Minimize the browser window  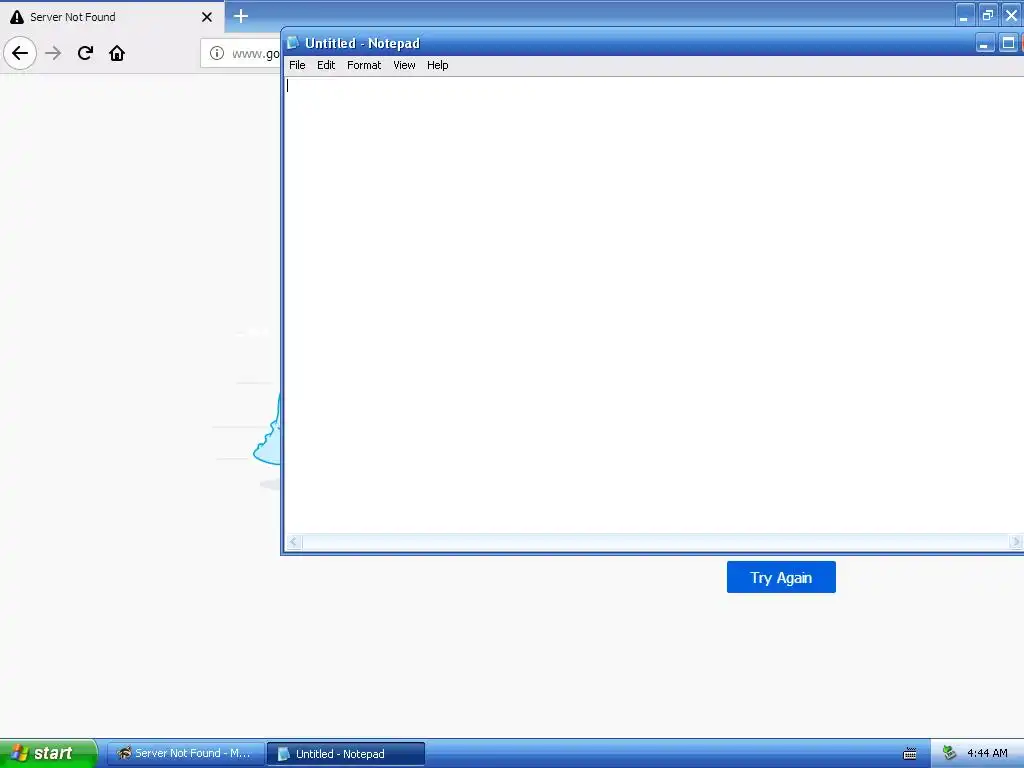[x=964, y=16]
